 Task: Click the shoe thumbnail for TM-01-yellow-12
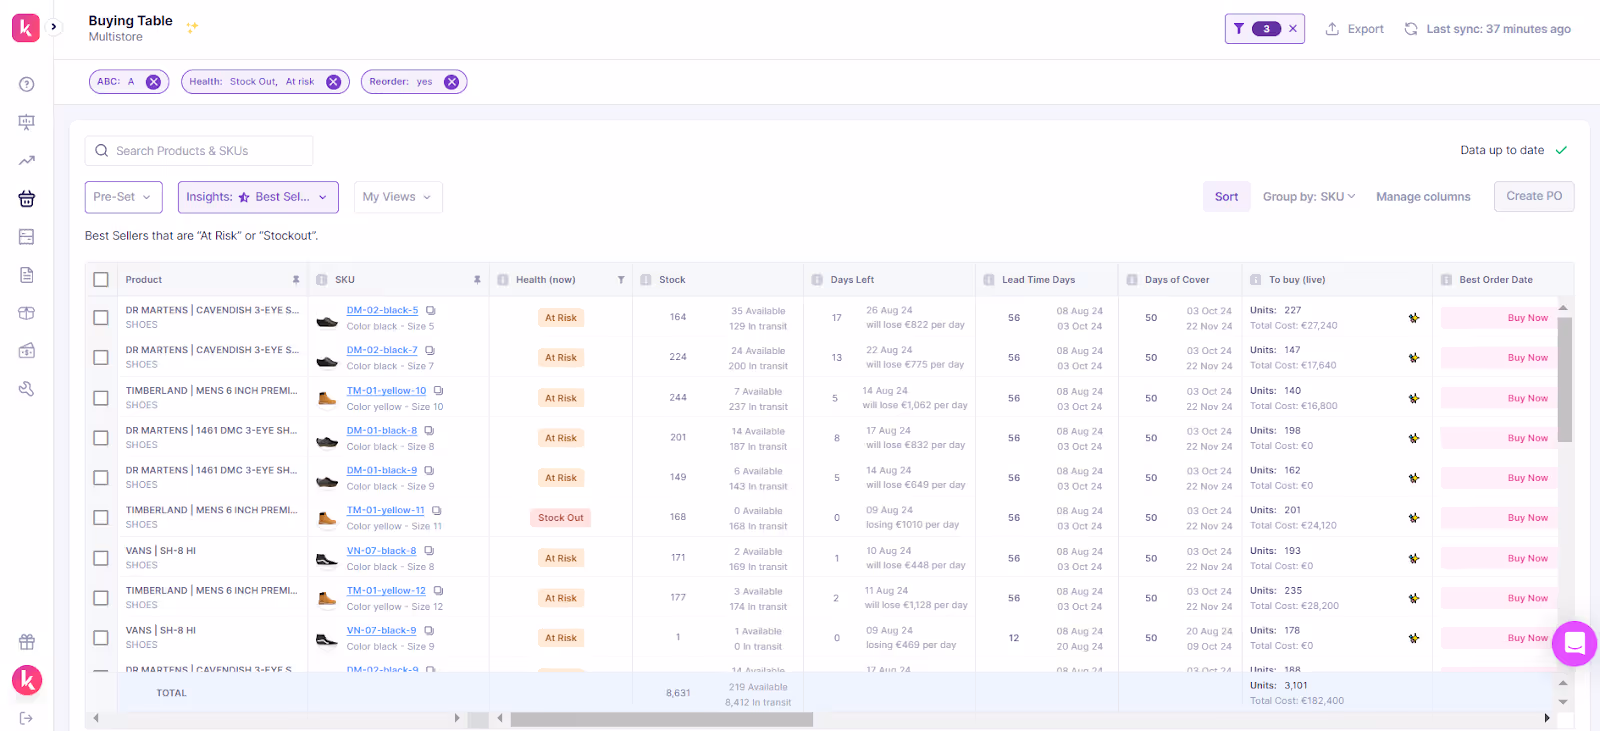point(327,599)
